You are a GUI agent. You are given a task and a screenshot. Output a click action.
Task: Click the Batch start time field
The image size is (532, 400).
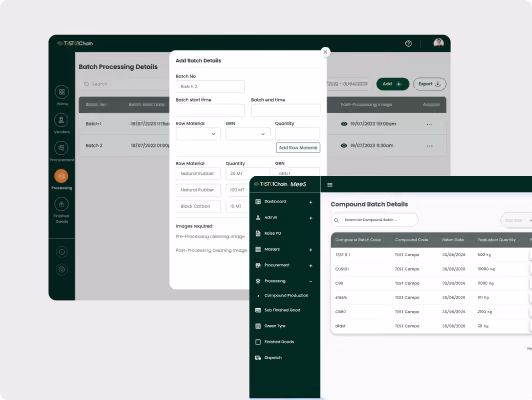click(x=210, y=110)
